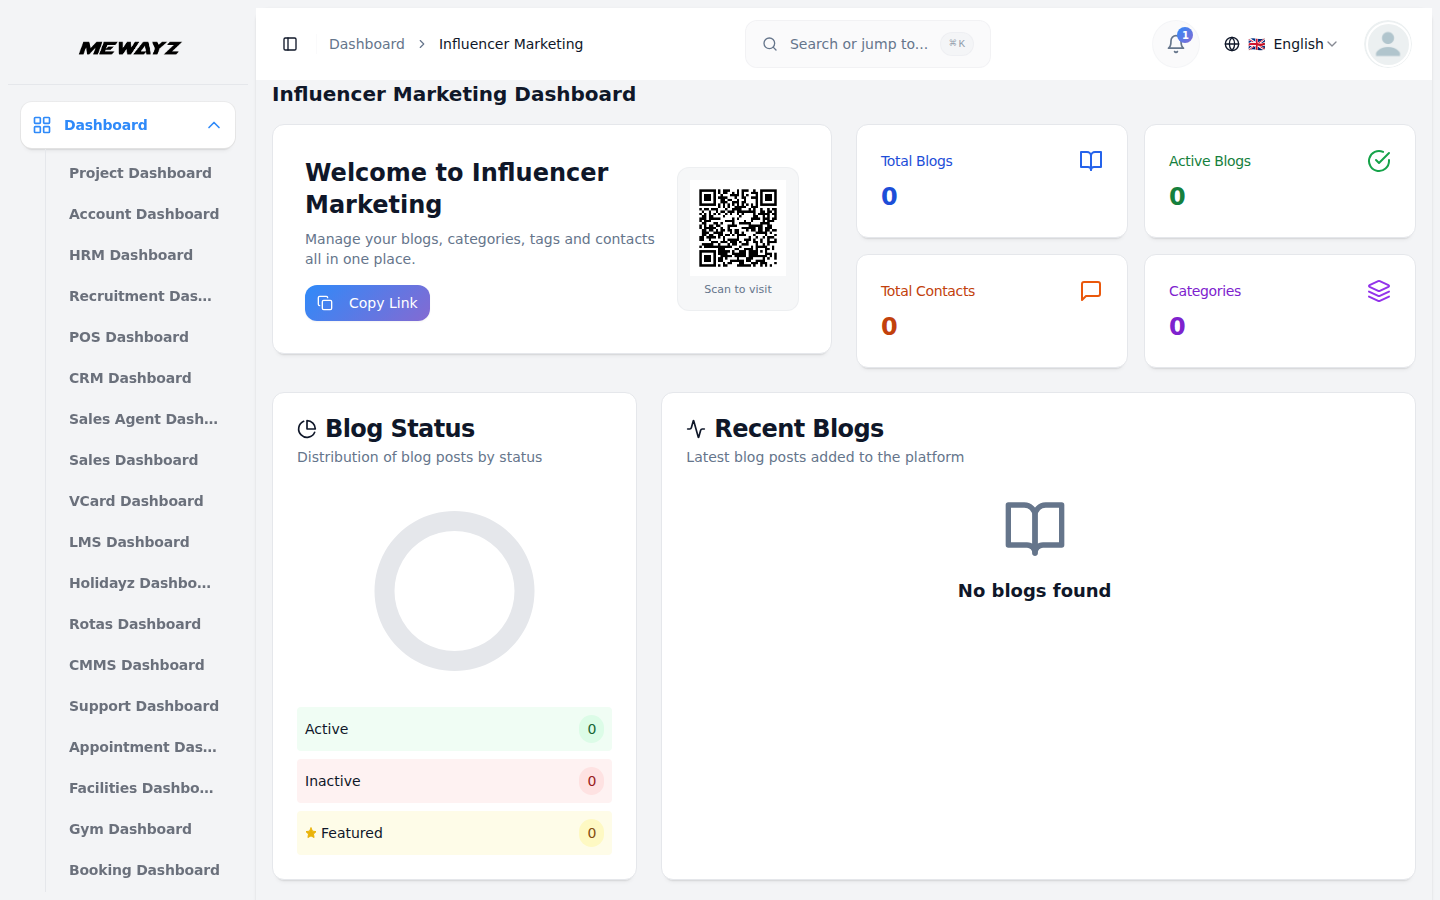Collapse the Dashboard section in sidebar
The width and height of the screenshot is (1440, 900).
[x=213, y=125]
